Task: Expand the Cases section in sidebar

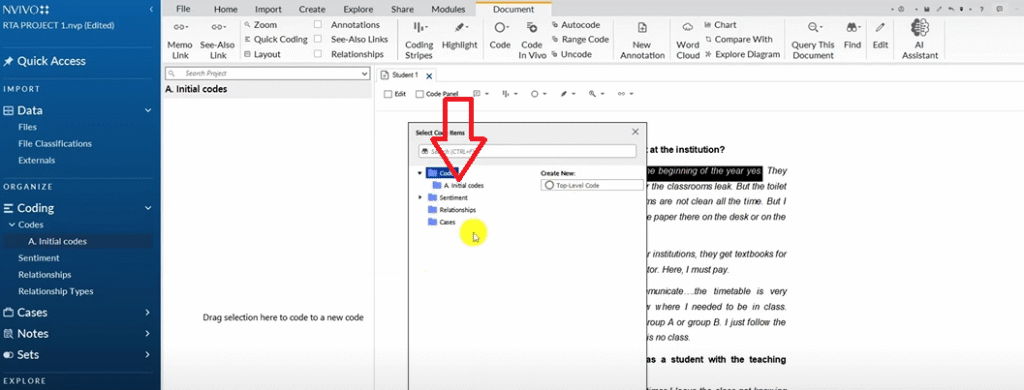Action: tap(148, 312)
